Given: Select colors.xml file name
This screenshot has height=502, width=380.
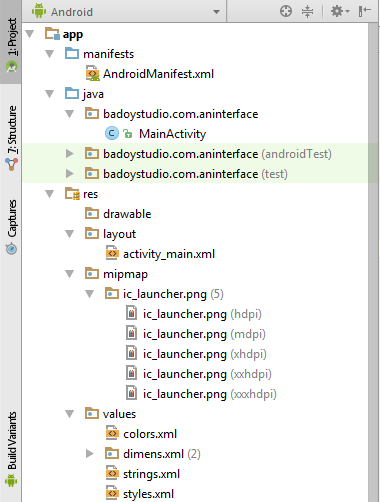Looking at the screenshot, I should point(150,434).
